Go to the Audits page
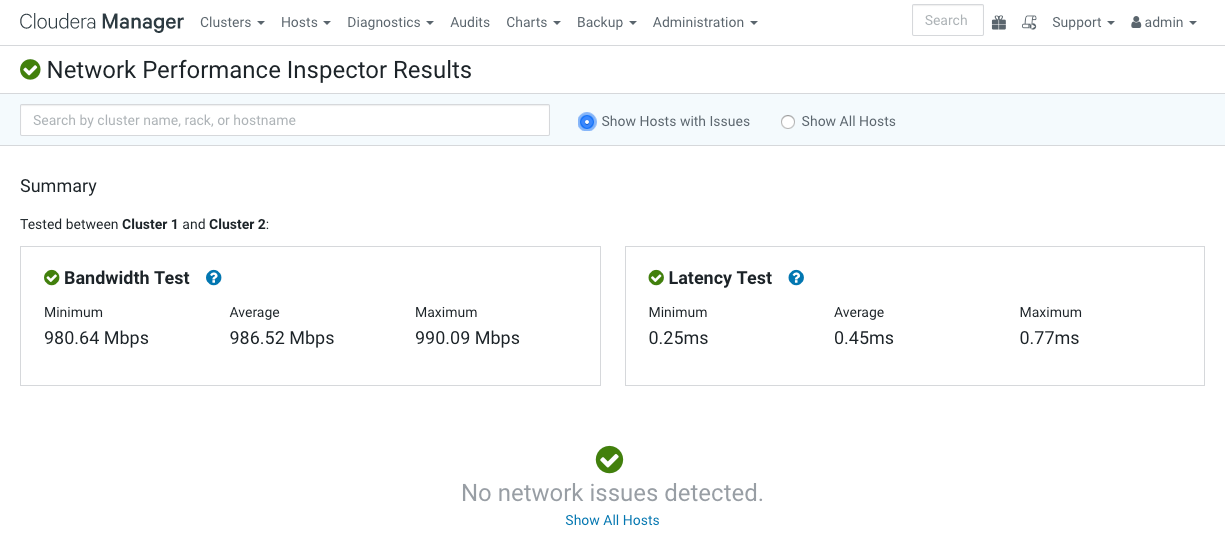 470,22
